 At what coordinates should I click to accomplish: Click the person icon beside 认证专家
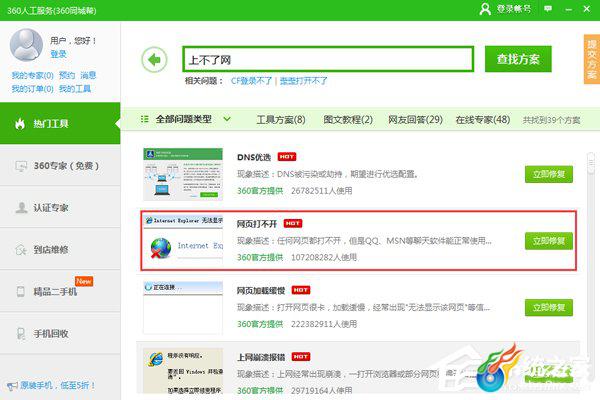click(x=21, y=207)
